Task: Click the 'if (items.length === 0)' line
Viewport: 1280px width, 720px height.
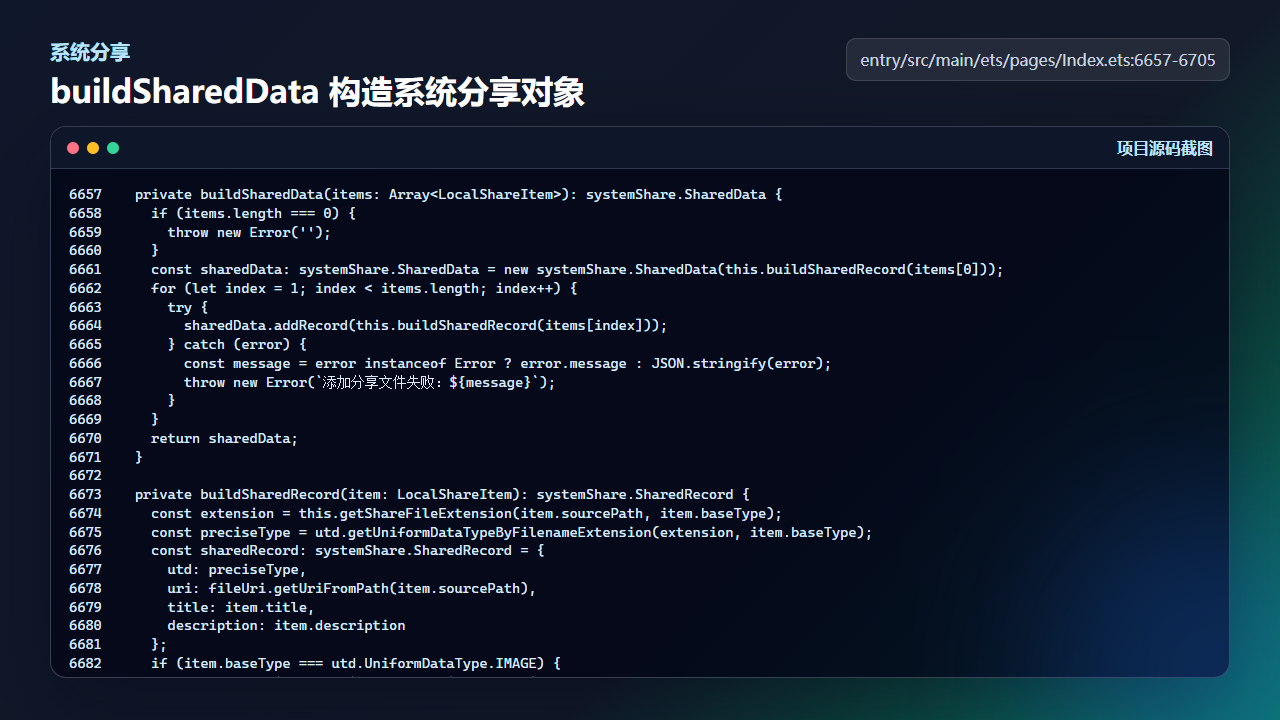Action: (x=253, y=213)
